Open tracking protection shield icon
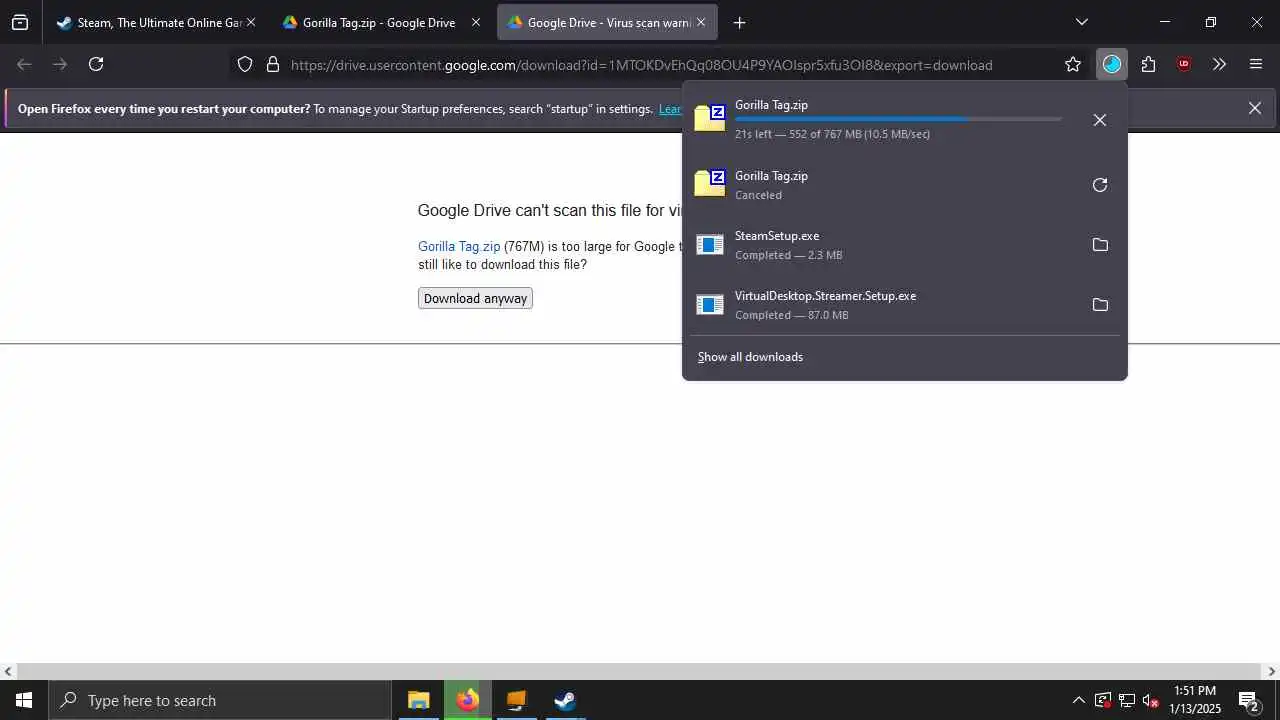The image size is (1280, 720). tap(245, 64)
